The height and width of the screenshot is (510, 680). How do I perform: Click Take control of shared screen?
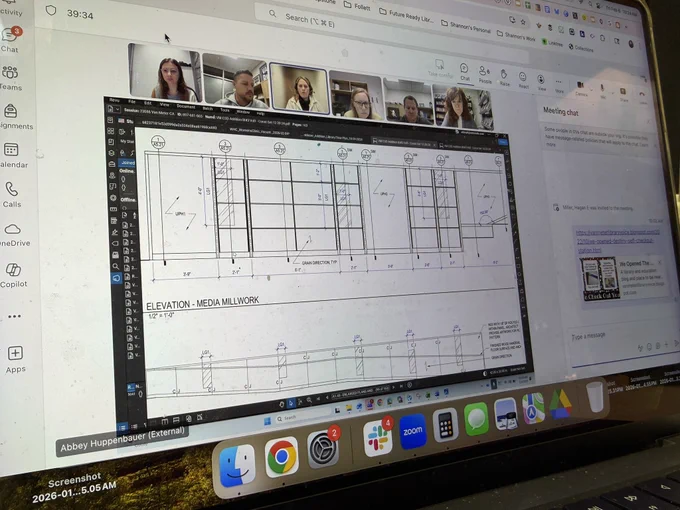pyautogui.click(x=440, y=69)
